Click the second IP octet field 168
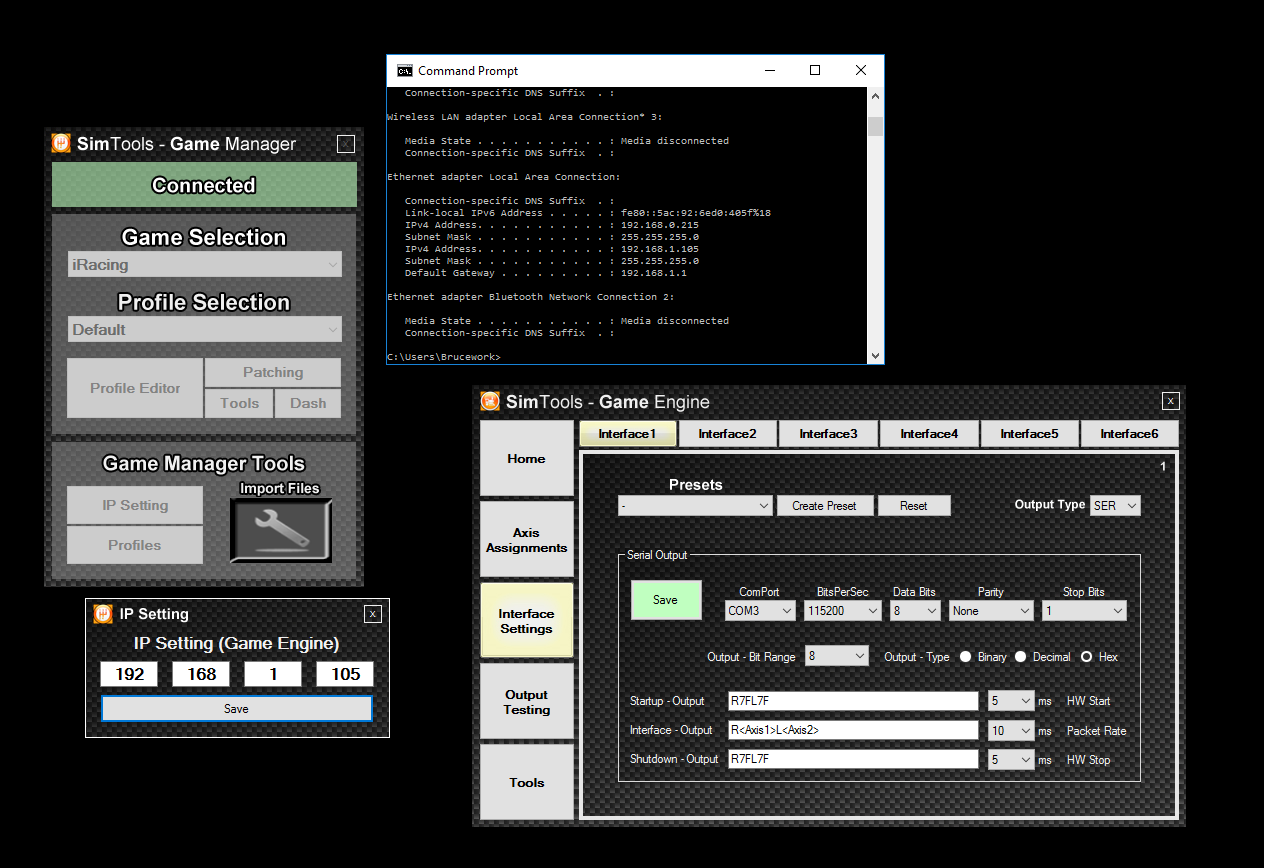Screen dimensions: 1264x868 (x=201, y=674)
